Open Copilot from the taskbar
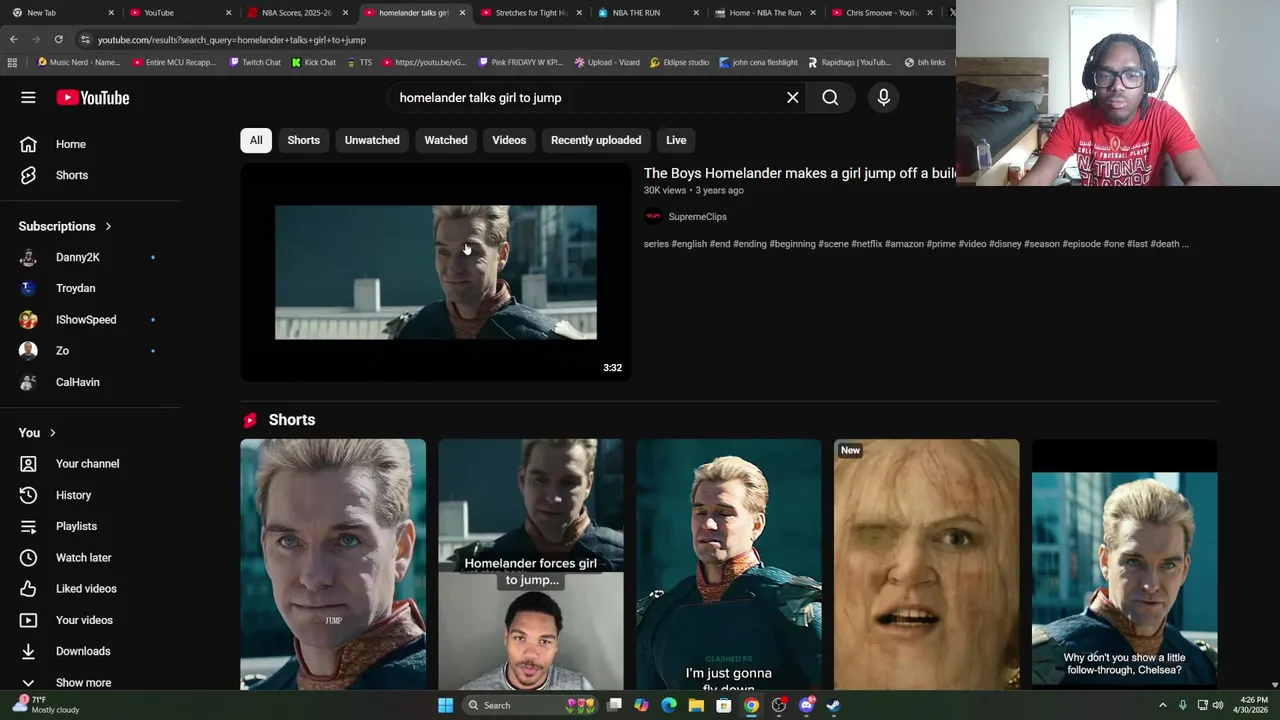The image size is (1280, 720). [641, 705]
